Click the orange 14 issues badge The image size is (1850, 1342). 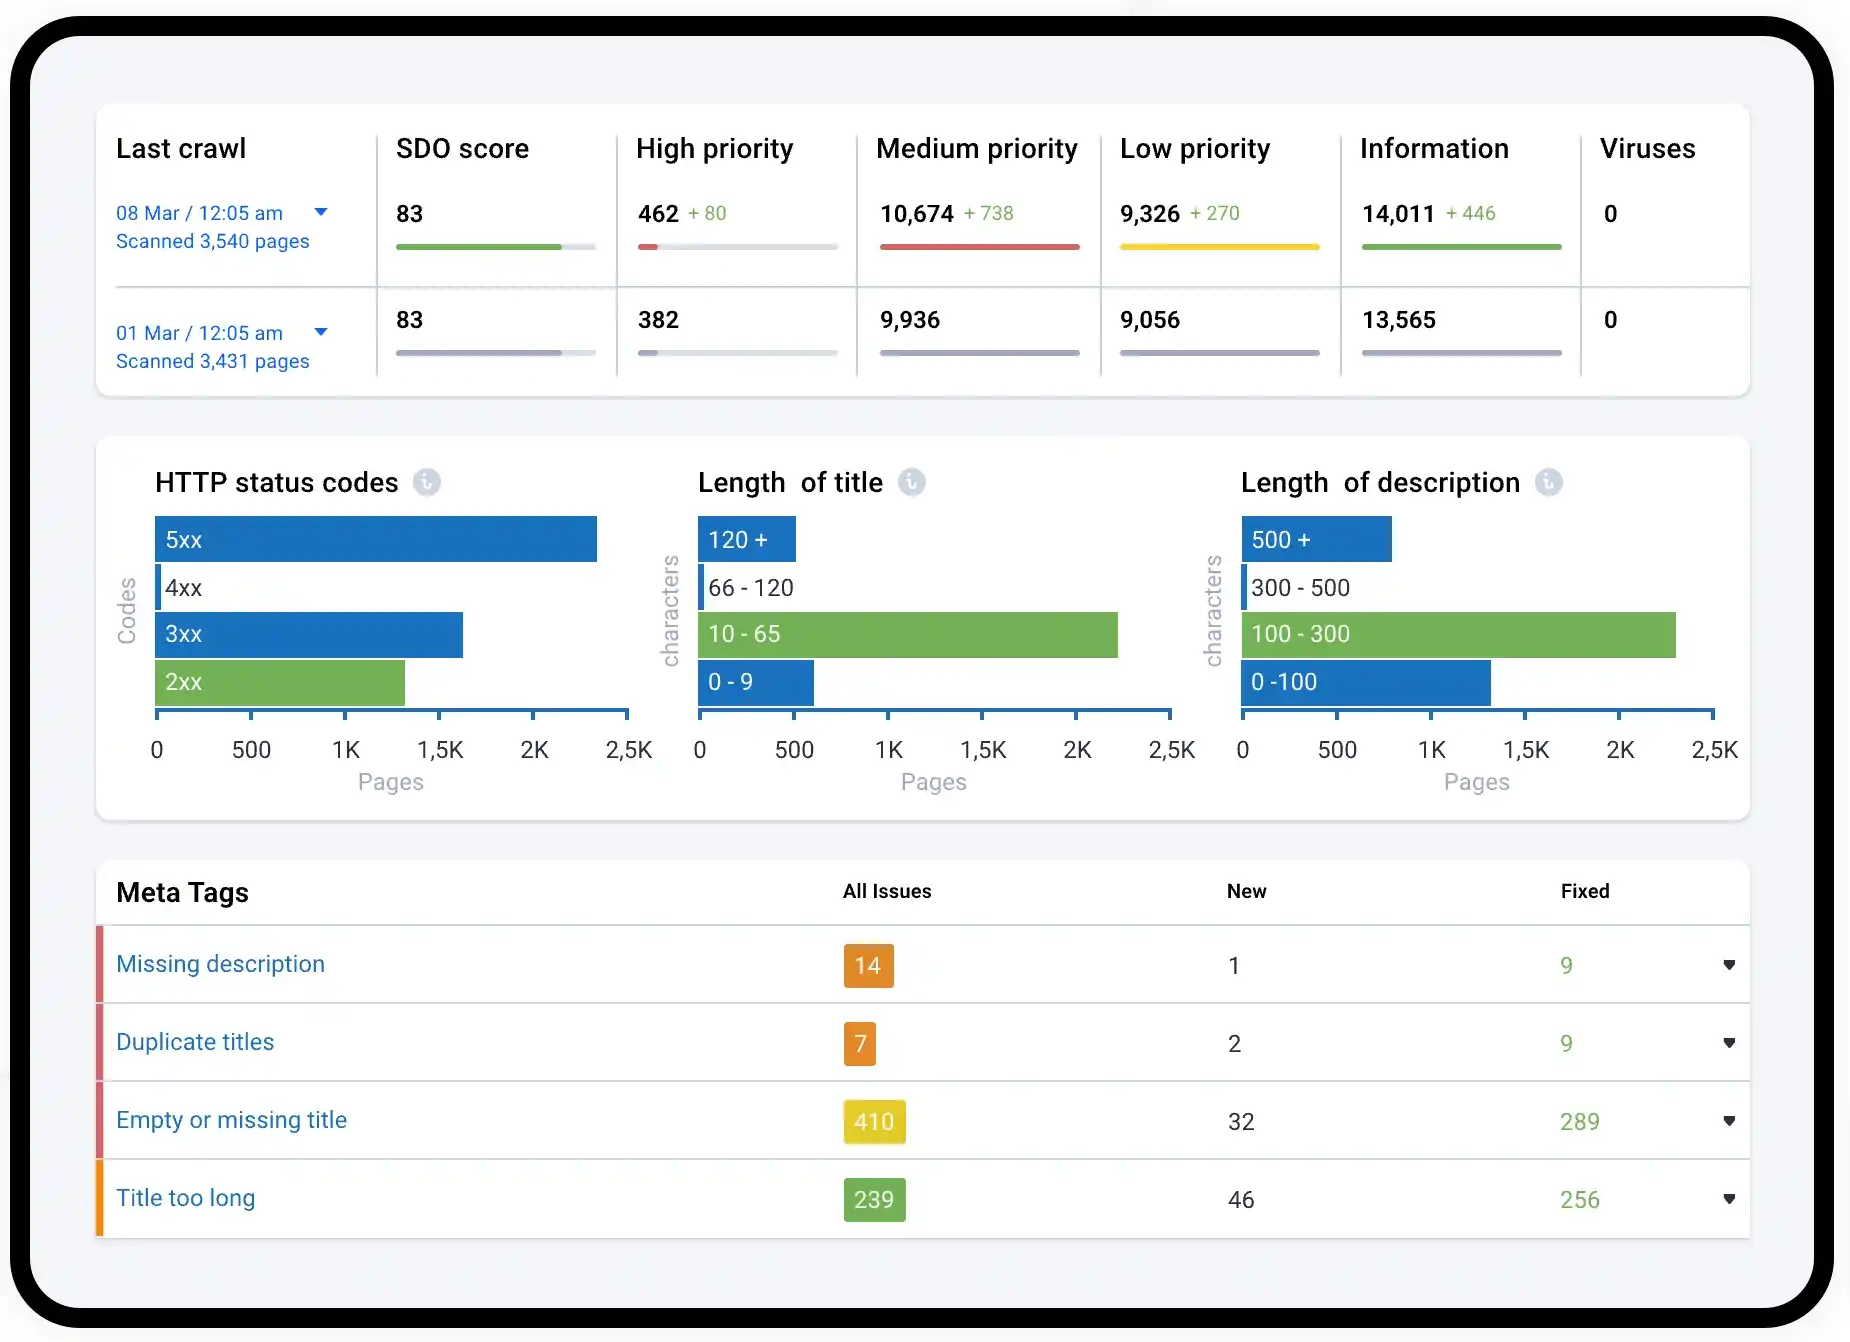(x=868, y=966)
